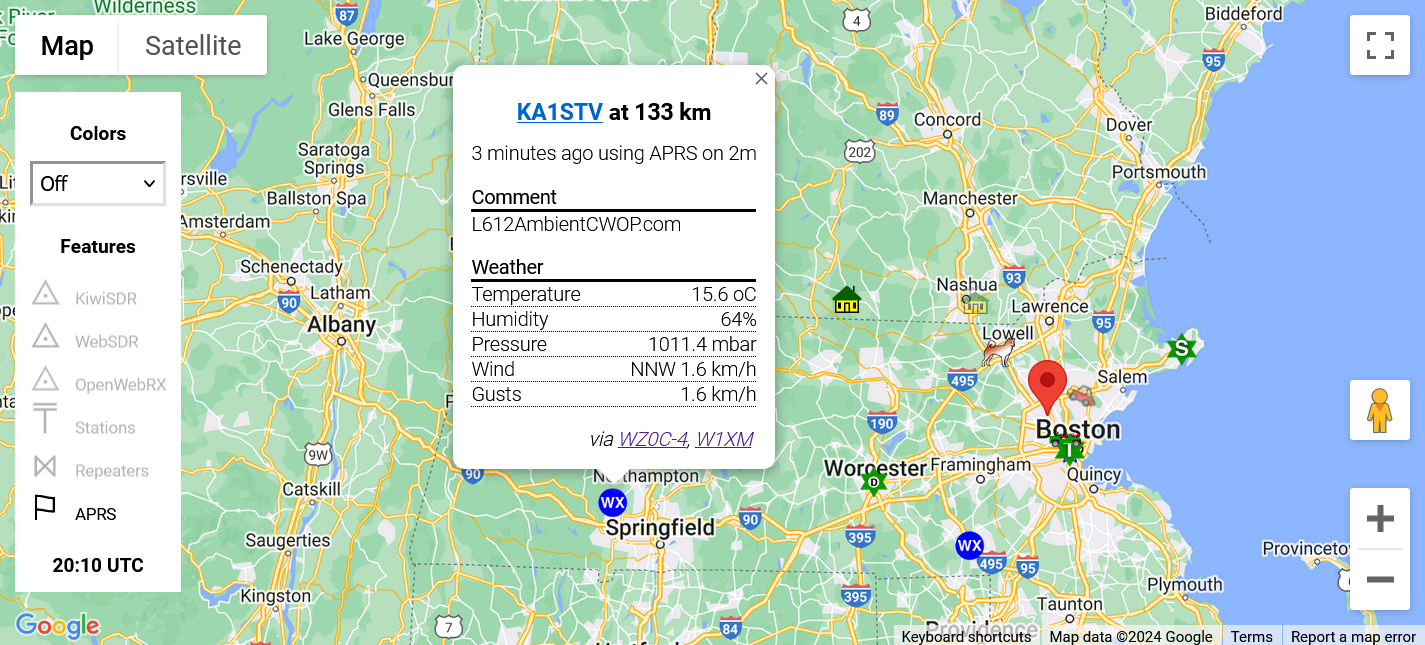Screen dimensions: 1425x645
Task: Click the blue WX marker near Springfield
Action: 612,502
